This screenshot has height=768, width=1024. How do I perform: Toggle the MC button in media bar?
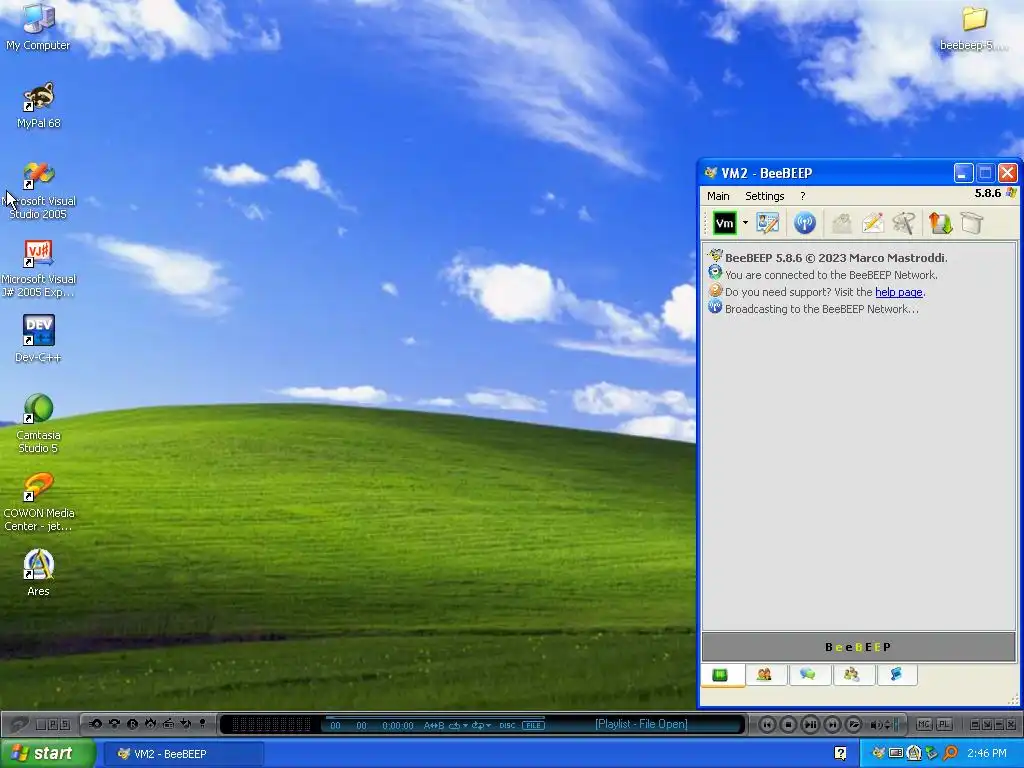(924, 724)
